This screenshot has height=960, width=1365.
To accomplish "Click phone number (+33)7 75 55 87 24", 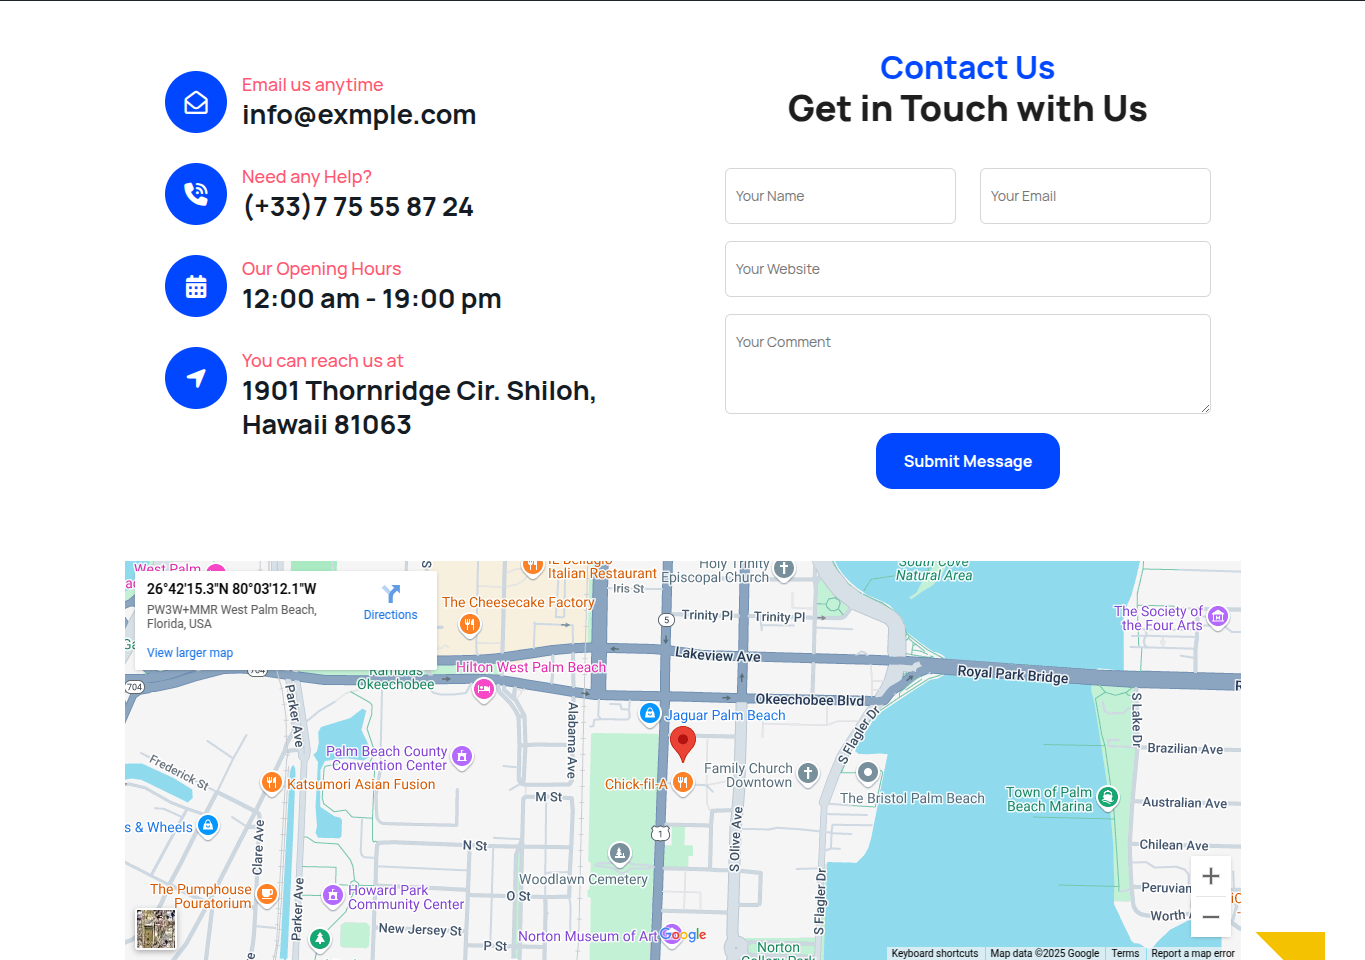I will [x=358, y=207].
